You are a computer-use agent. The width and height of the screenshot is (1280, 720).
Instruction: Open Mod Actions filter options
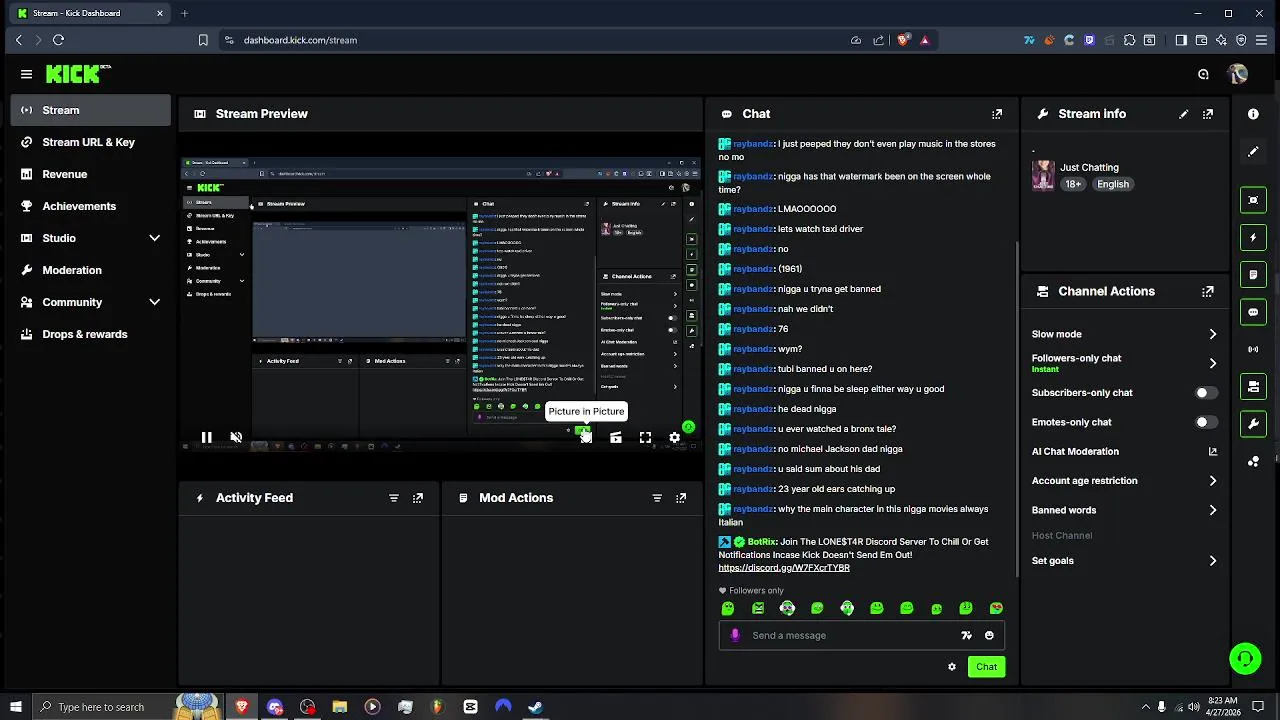click(657, 498)
